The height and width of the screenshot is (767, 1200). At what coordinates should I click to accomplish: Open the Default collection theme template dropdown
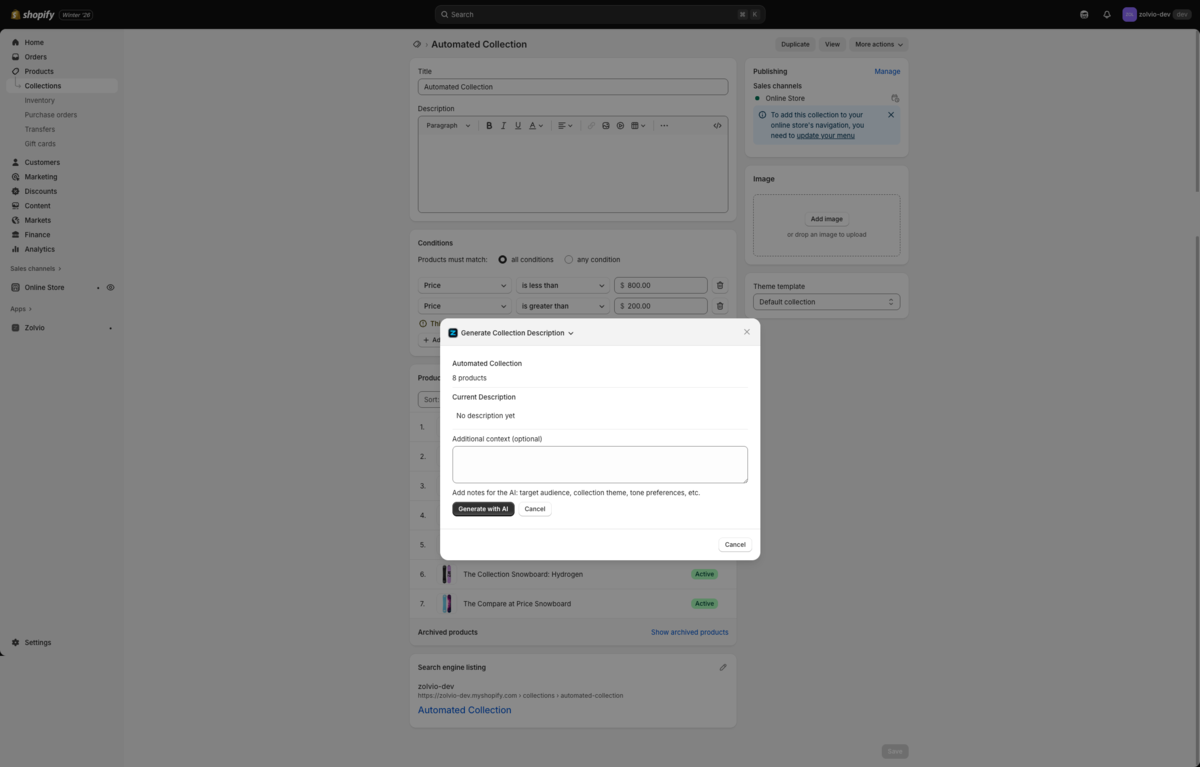pos(826,301)
